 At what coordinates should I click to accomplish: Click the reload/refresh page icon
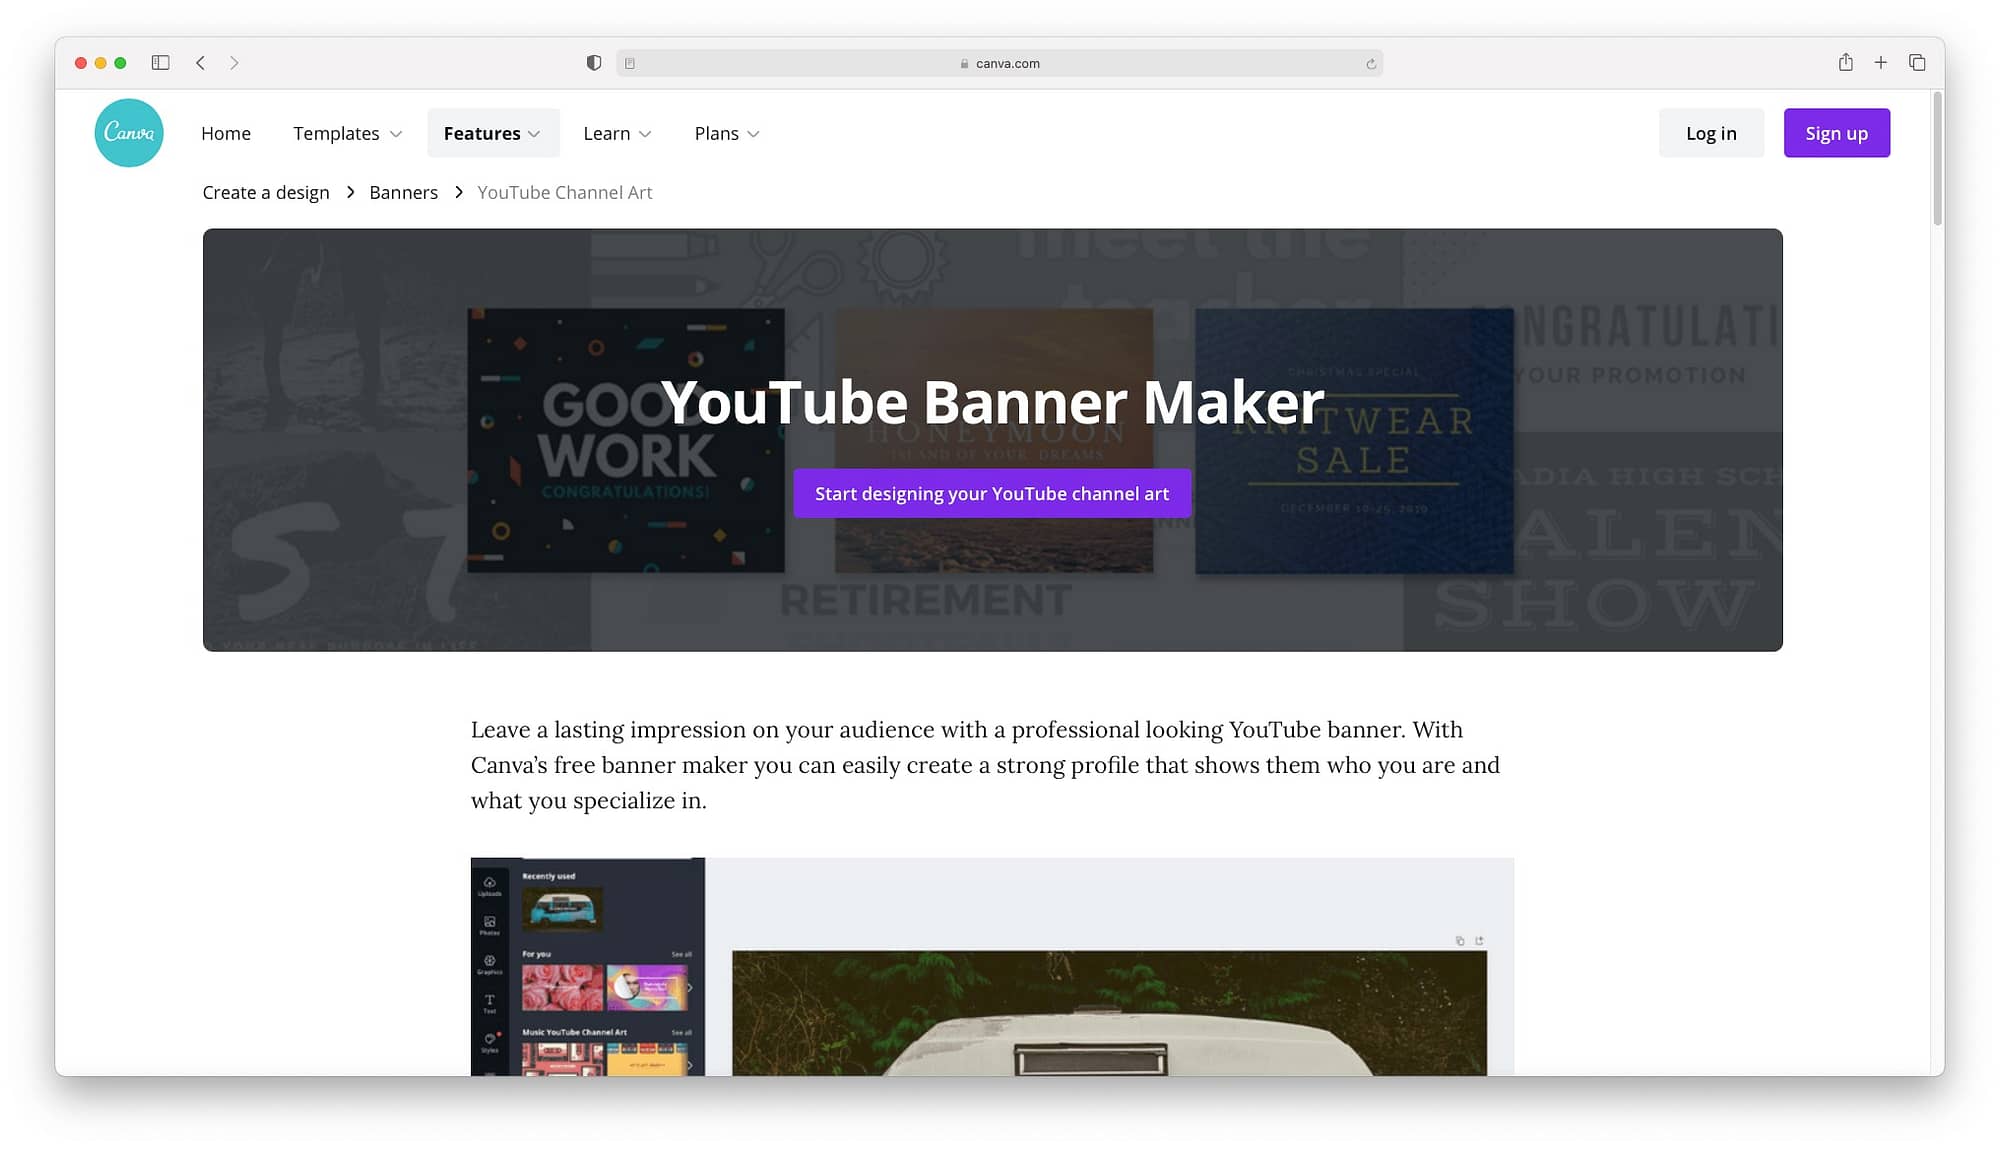tap(1370, 62)
